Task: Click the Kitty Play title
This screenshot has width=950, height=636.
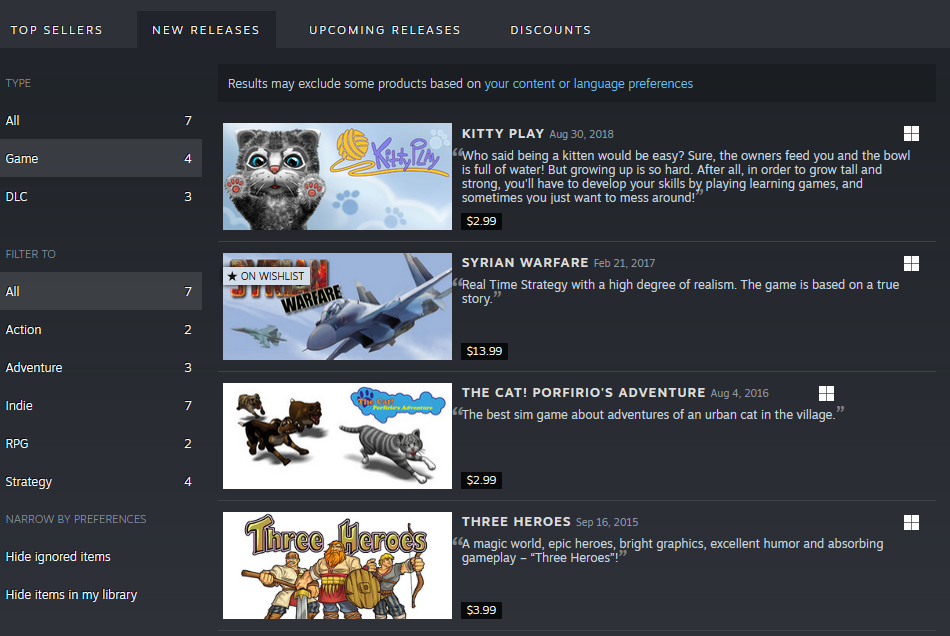Action: pos(502,133)
